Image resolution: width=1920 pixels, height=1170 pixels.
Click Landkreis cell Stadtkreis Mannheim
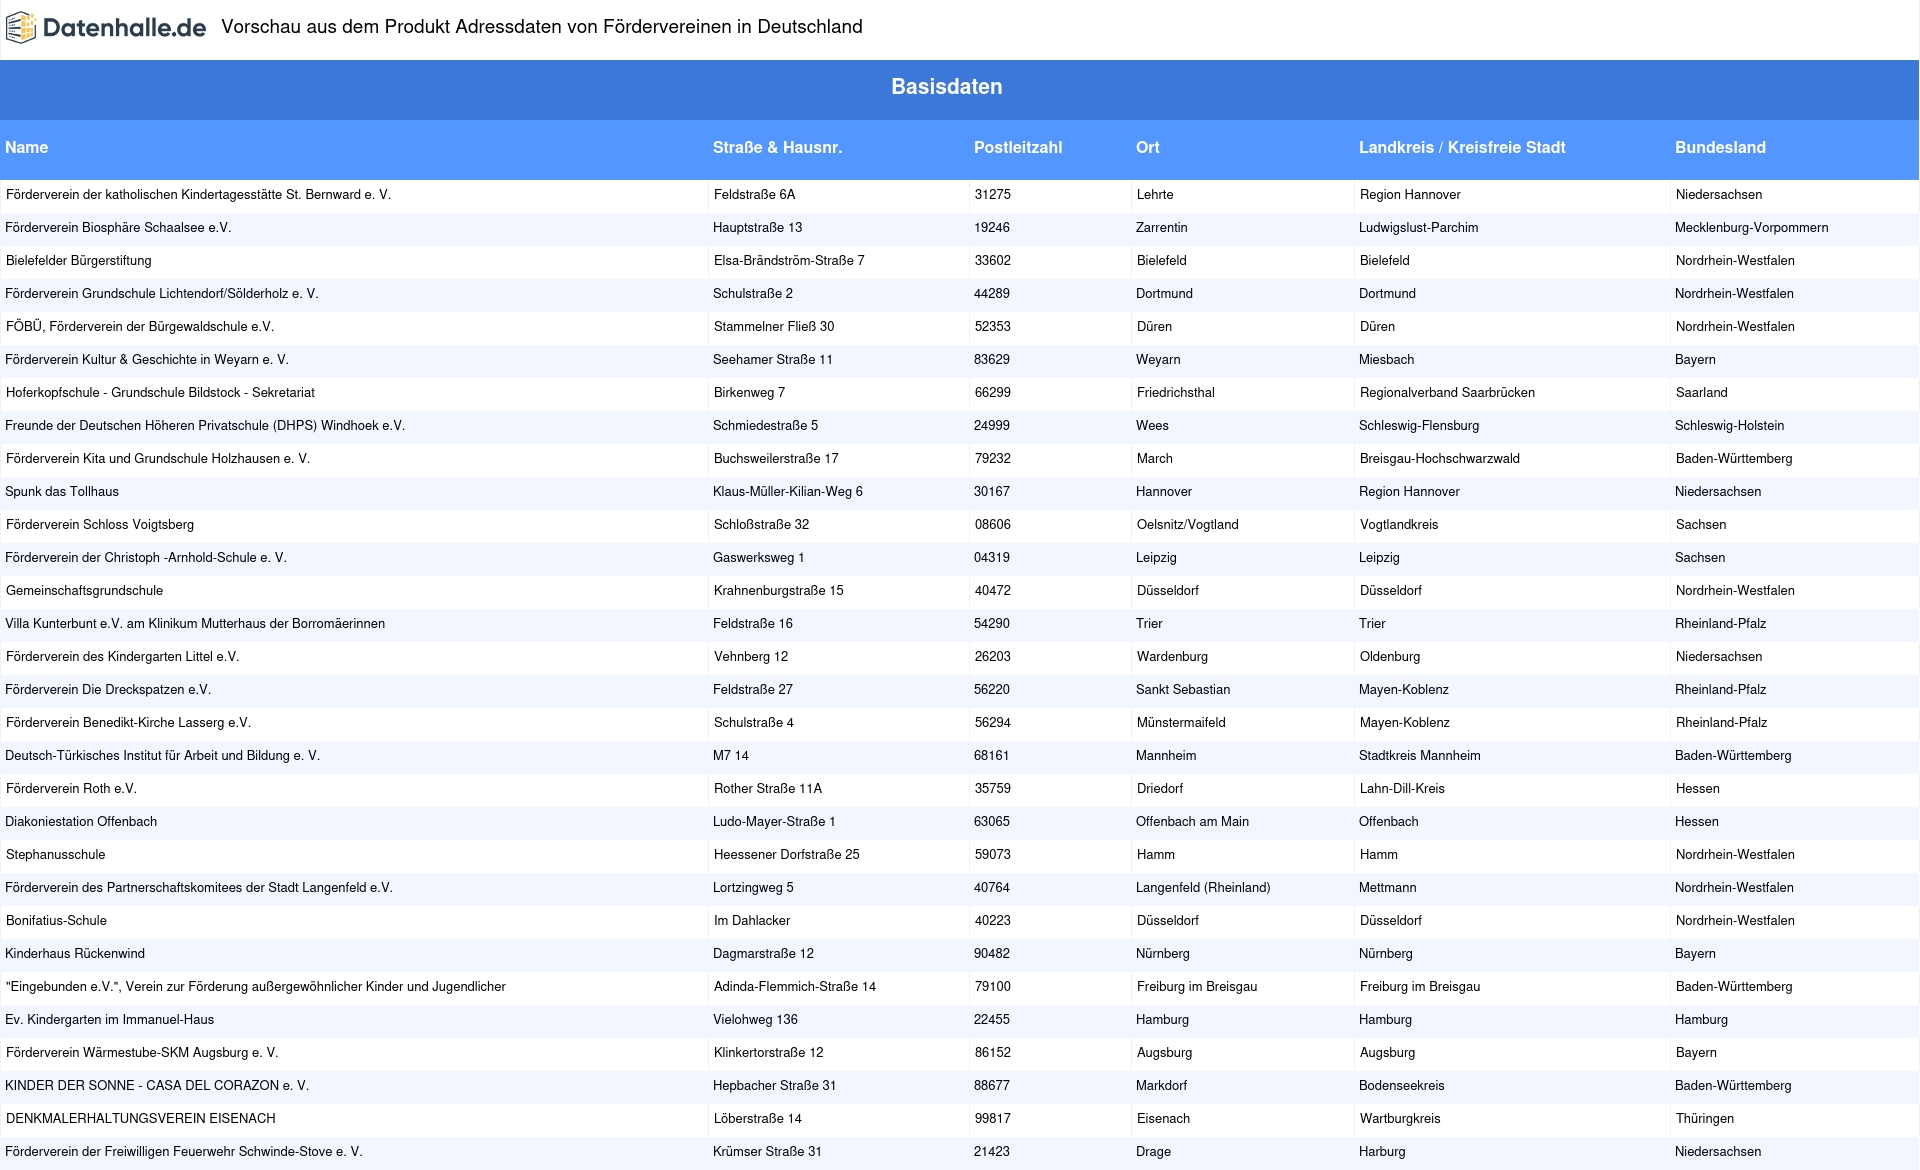click(1419, 756)
